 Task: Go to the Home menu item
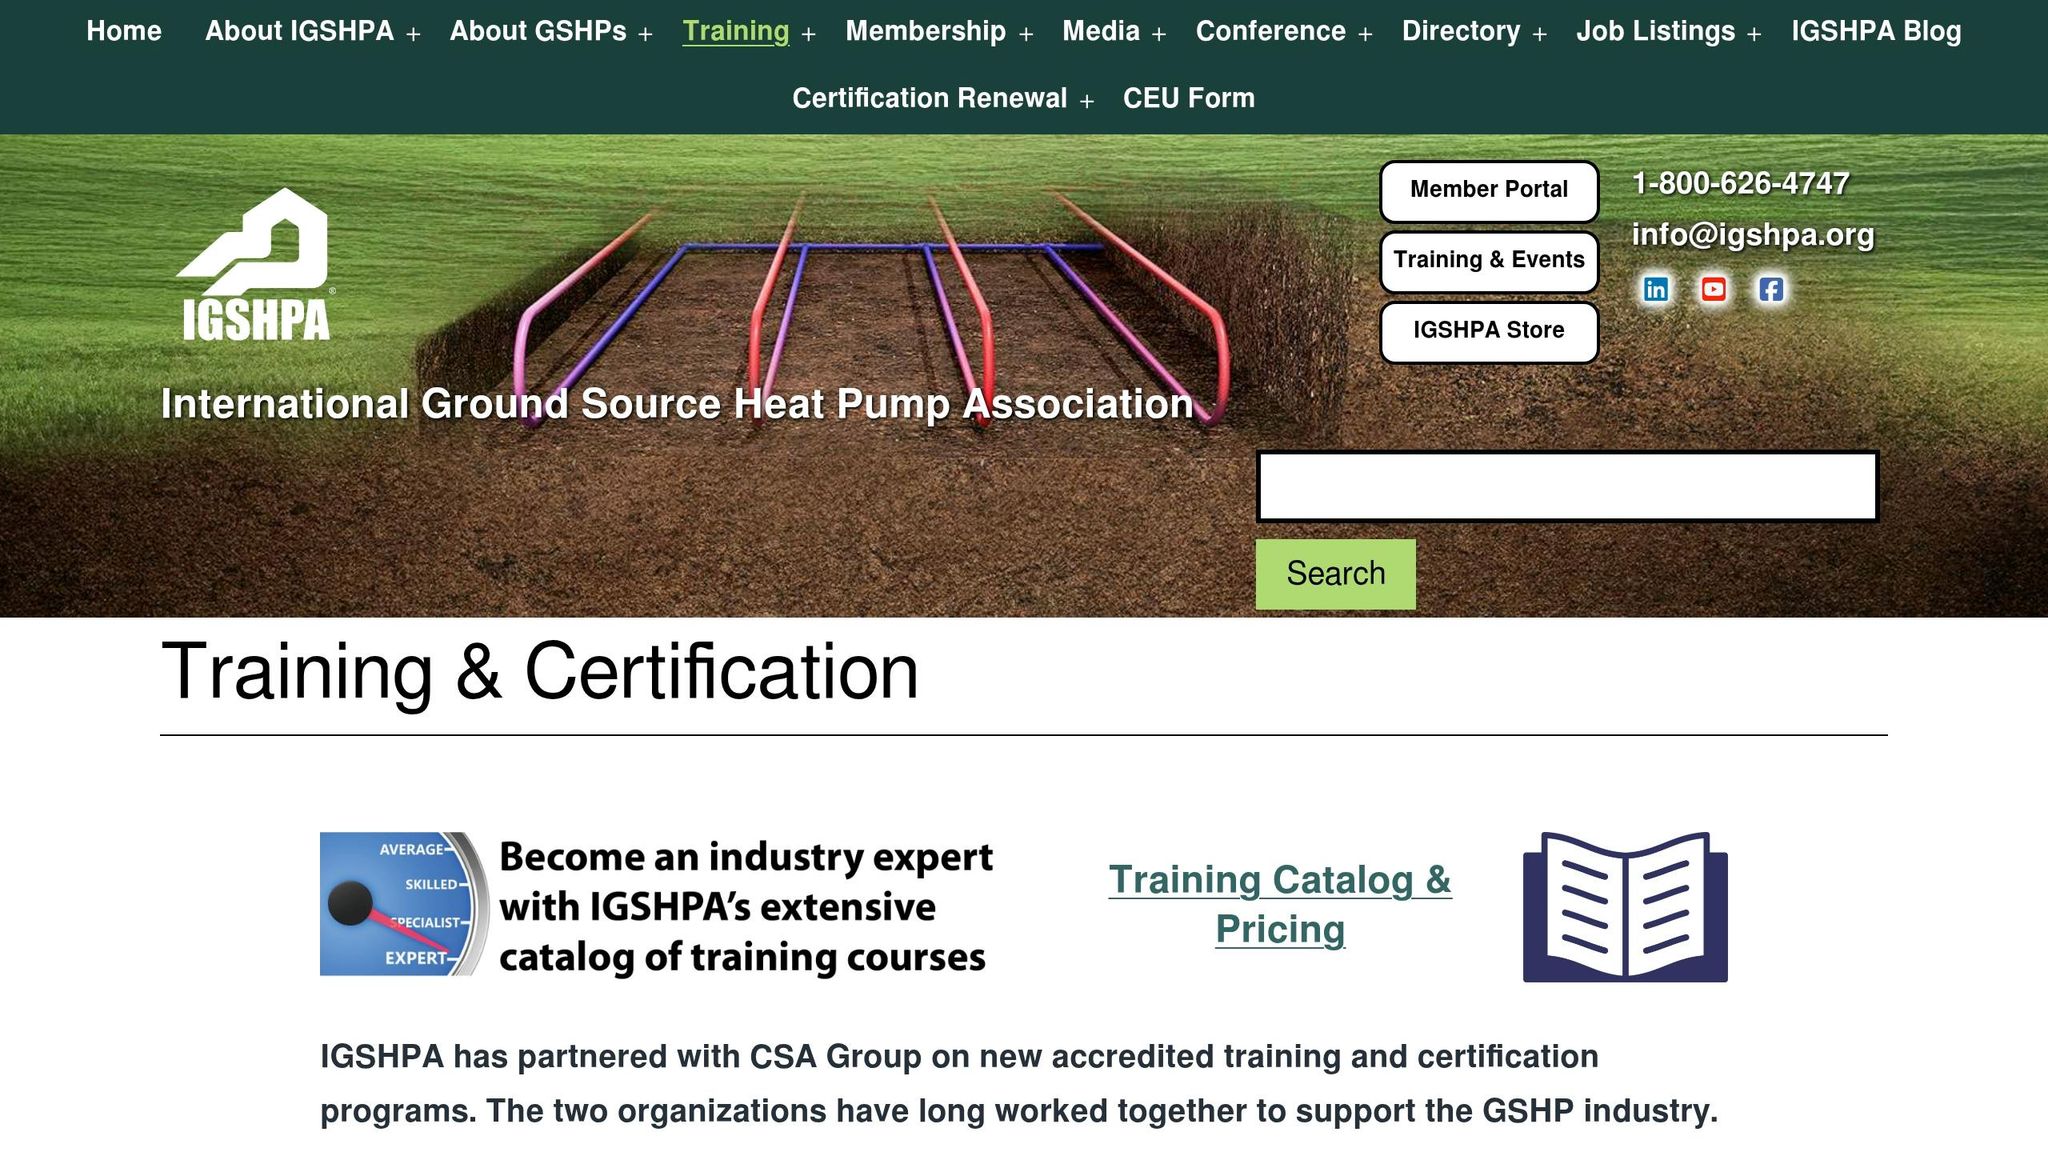pos(124,31)
